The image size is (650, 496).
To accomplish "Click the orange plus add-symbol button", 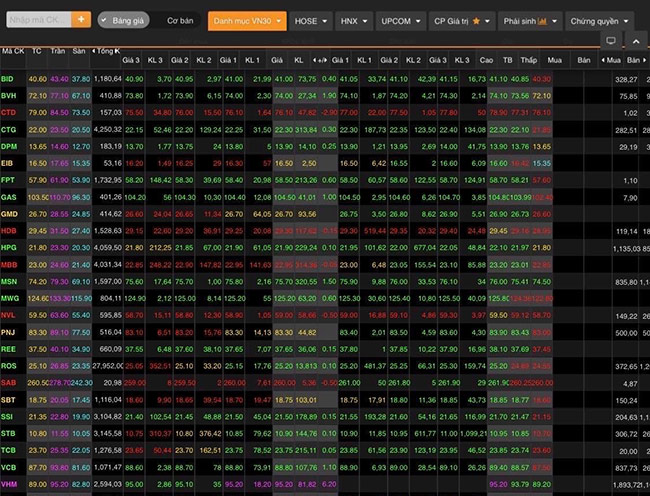I will (x=81, y=19).
